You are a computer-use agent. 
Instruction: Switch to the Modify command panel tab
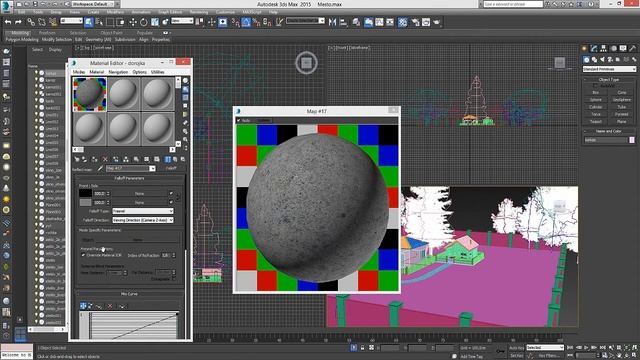594,49
